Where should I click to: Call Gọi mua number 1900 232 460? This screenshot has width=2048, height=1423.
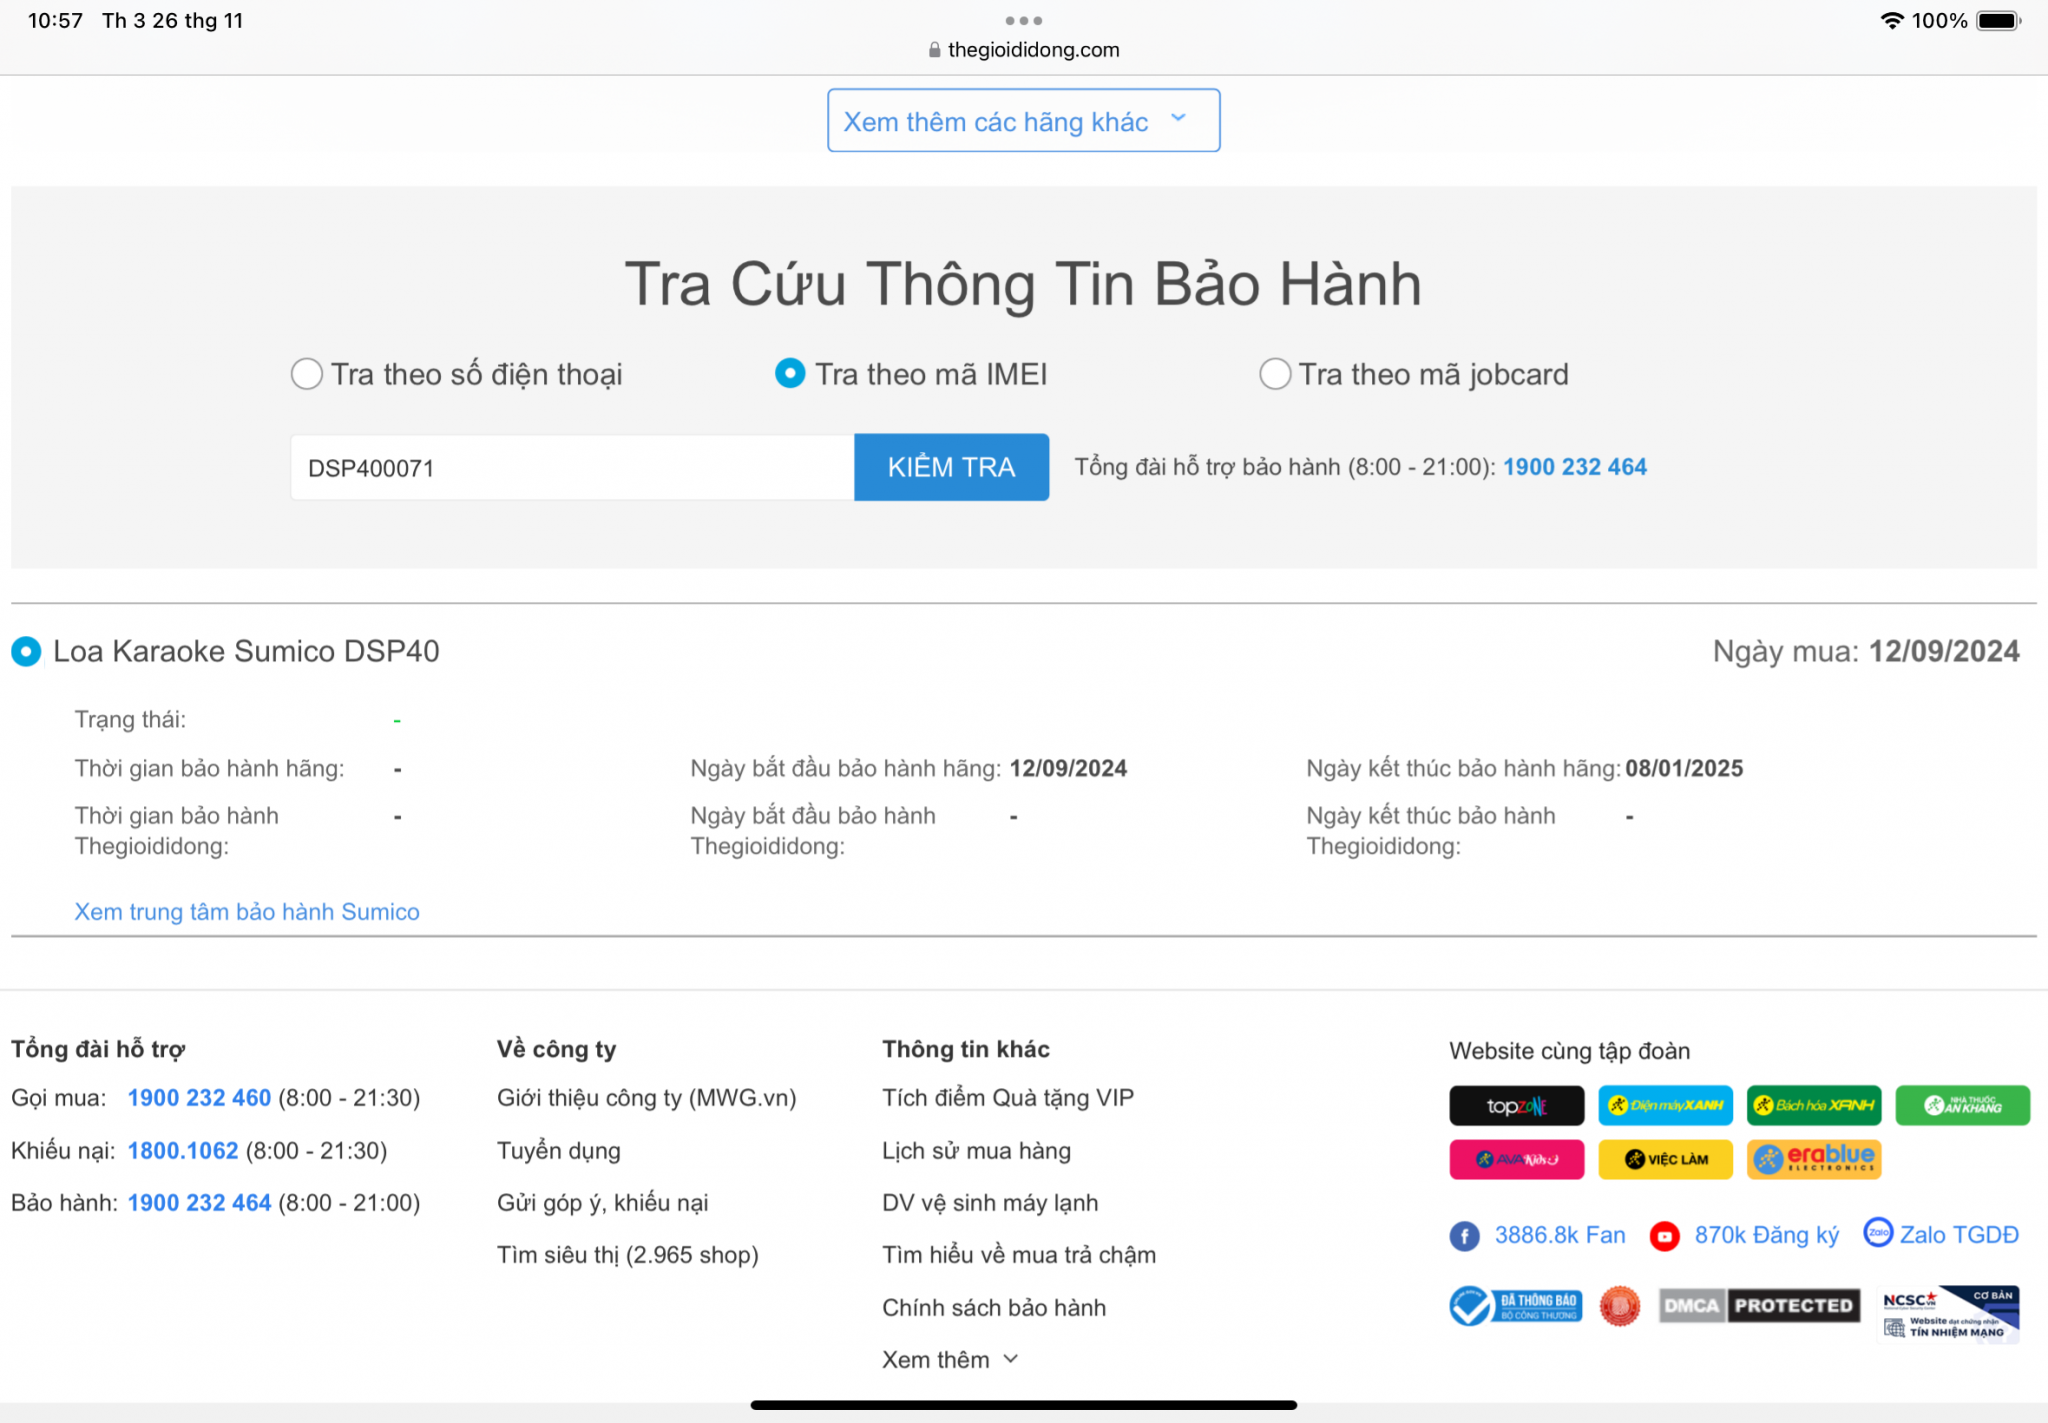(199, 1098)
